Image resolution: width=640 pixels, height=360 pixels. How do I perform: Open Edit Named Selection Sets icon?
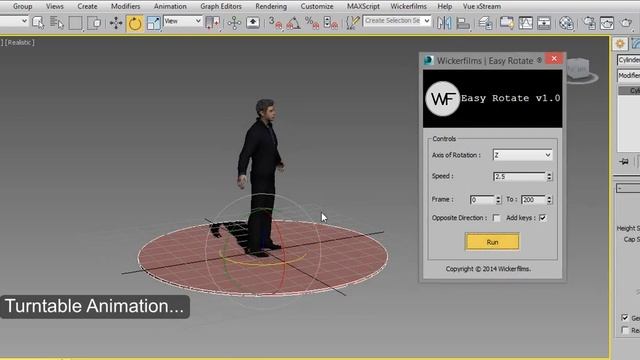click(352, 23)
